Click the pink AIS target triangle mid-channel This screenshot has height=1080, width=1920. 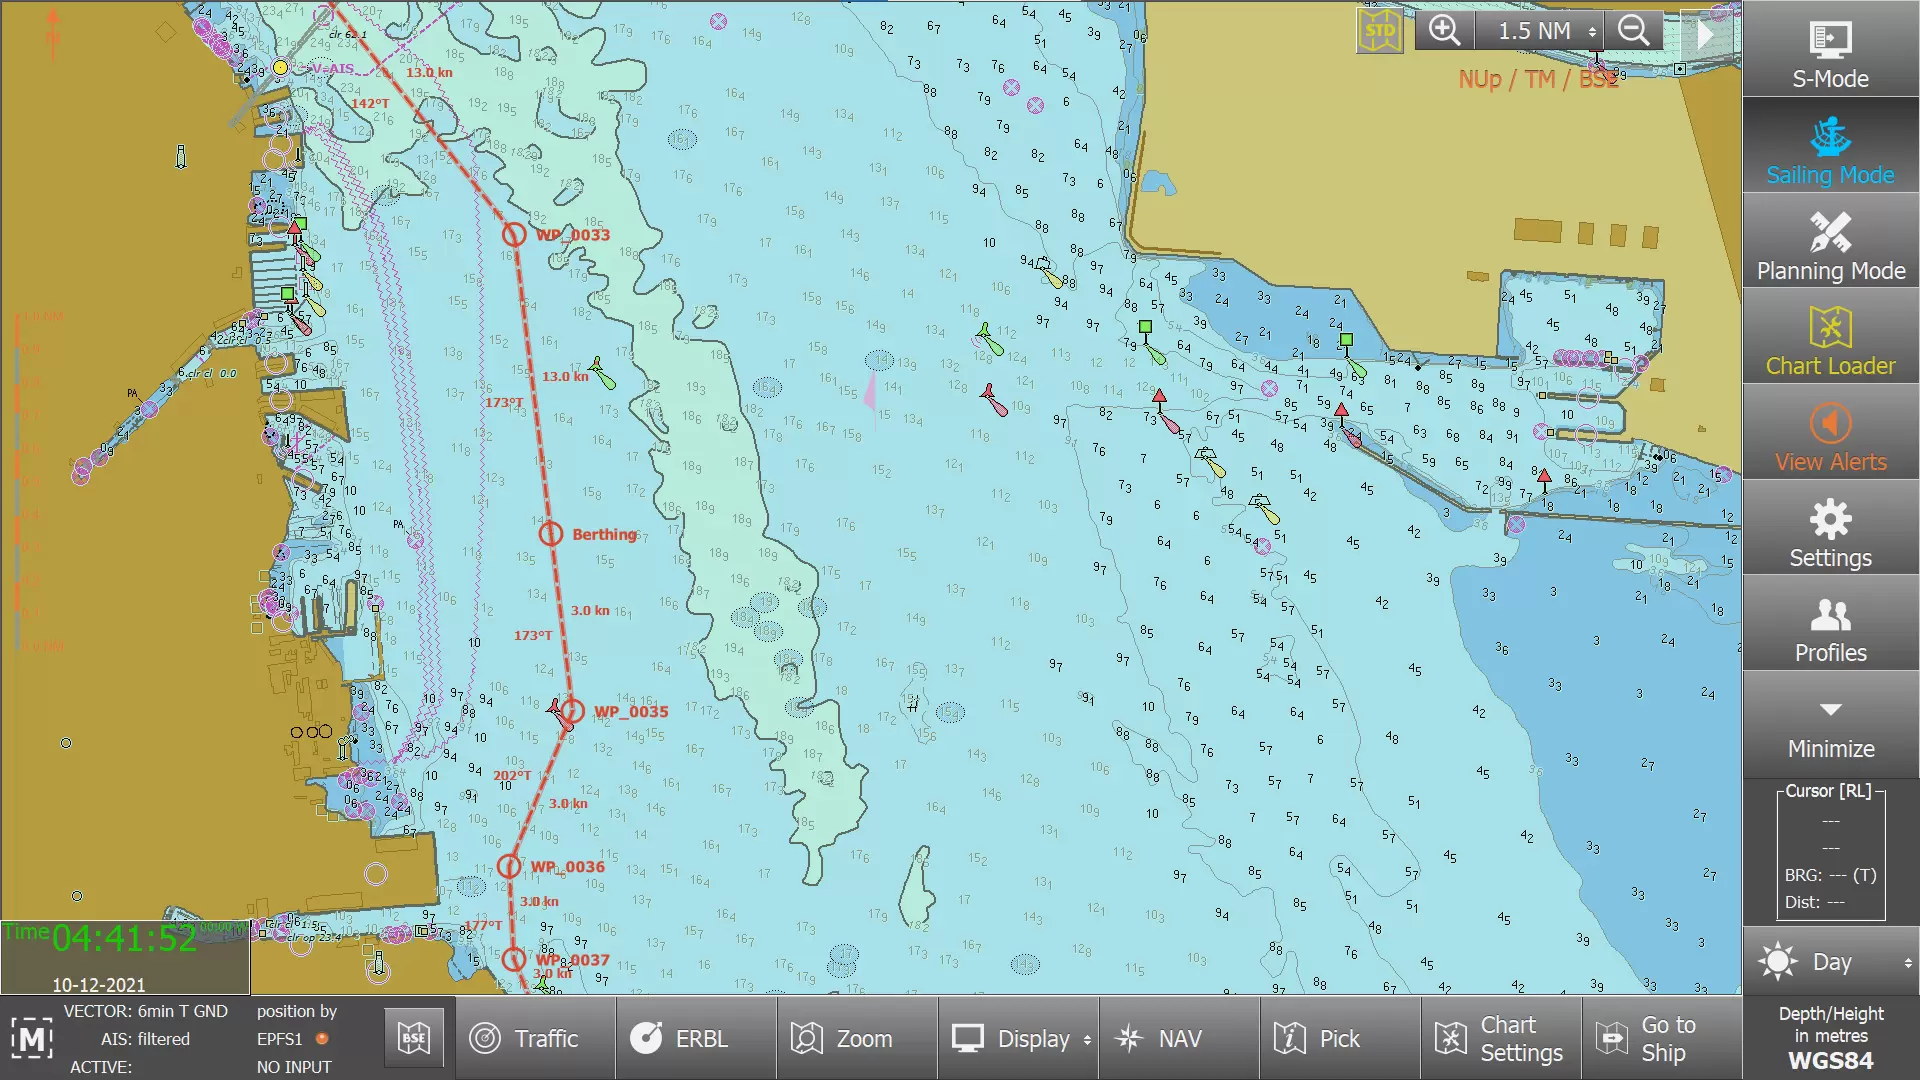click(x=870, y=392)
